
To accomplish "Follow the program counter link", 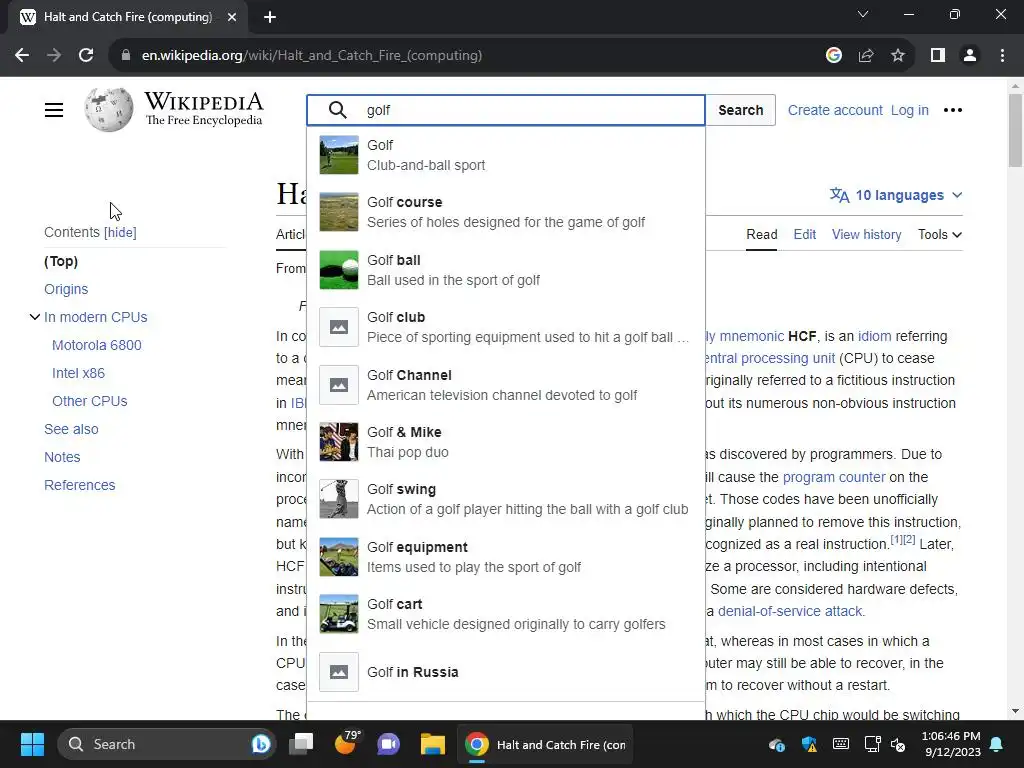I will click(834, 477).
